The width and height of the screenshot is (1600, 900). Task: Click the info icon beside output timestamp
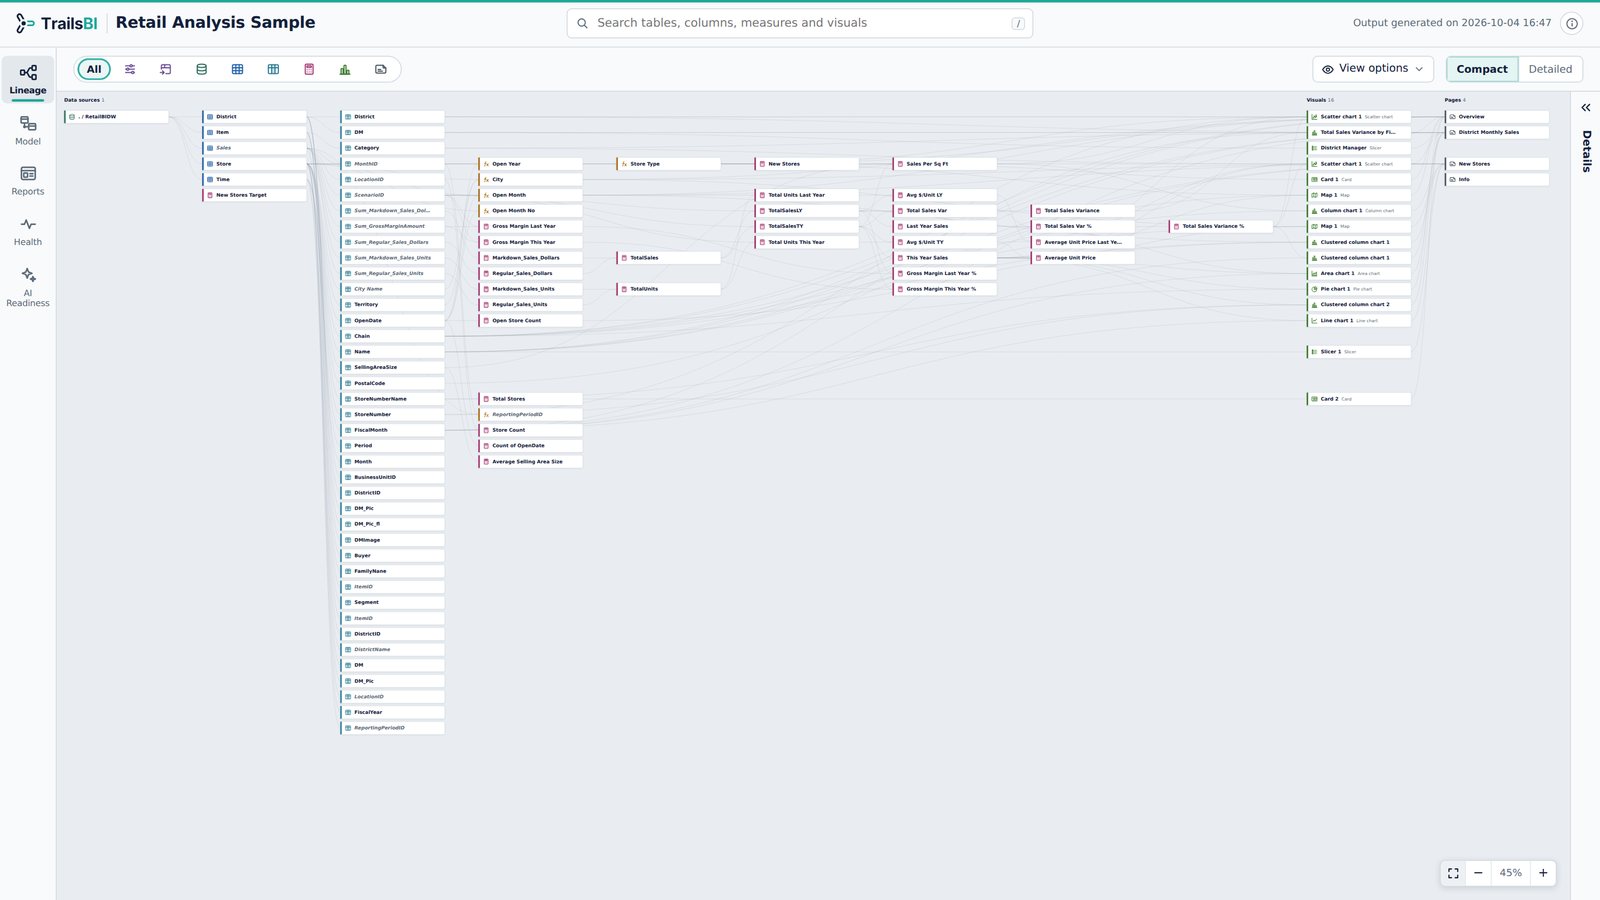click(1572, 23)
